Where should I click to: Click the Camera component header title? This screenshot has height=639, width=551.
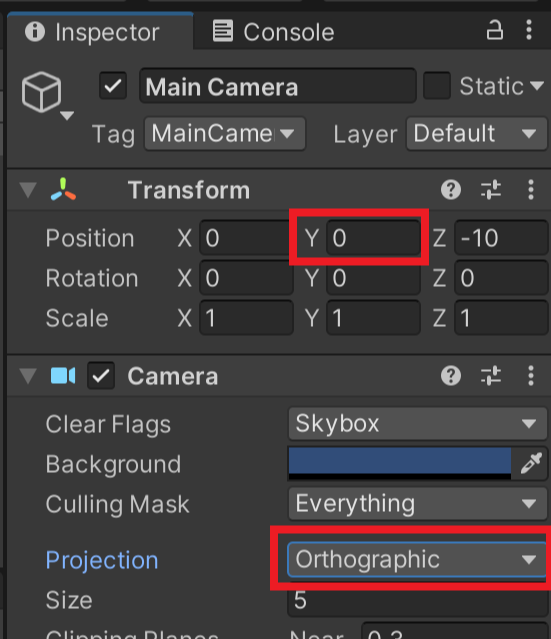click(x=173, y=376)
